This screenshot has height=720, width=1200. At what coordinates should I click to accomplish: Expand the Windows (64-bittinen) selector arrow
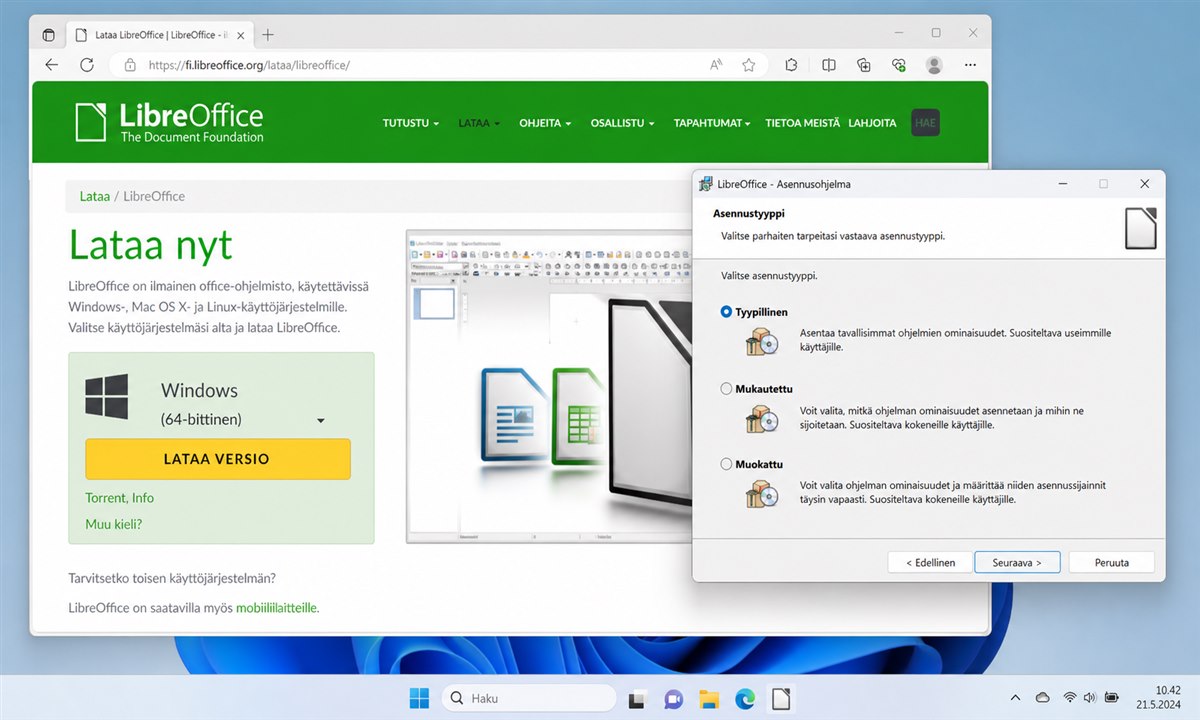tap(320, 421)
